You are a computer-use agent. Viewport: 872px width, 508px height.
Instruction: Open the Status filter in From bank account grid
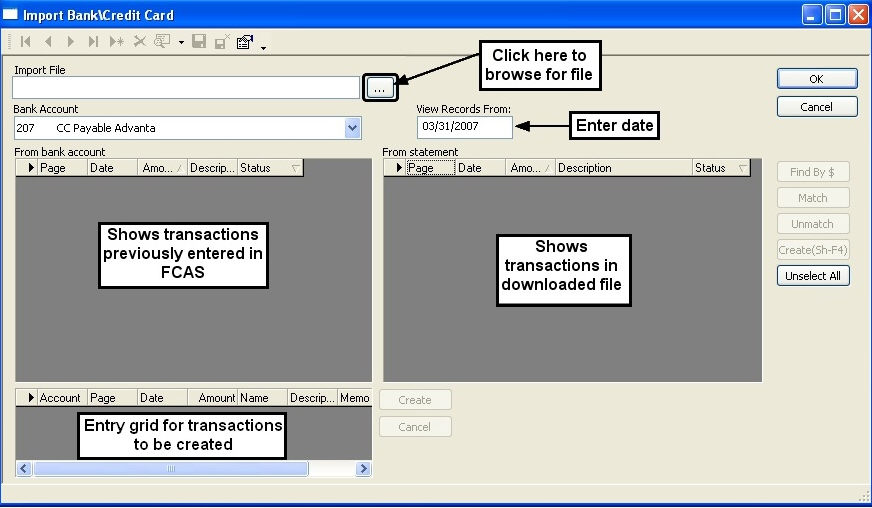click(296, 168)
